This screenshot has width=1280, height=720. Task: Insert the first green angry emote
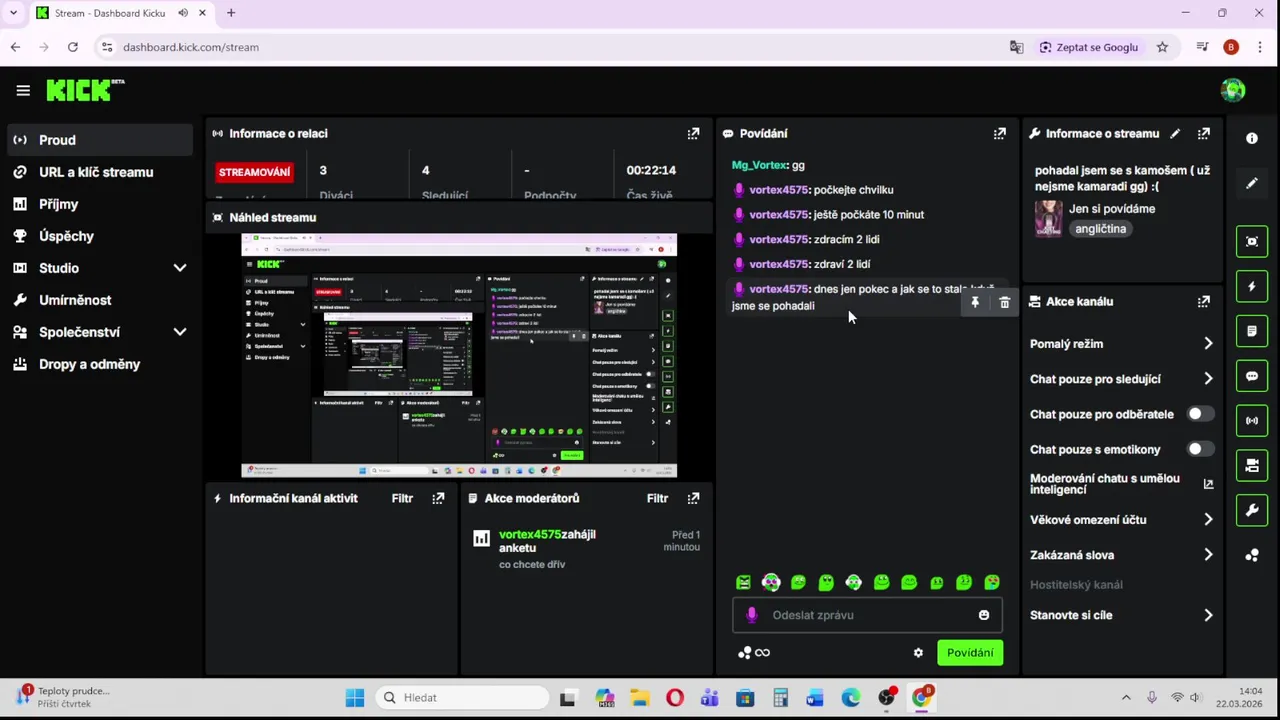(x=744, y=582)
